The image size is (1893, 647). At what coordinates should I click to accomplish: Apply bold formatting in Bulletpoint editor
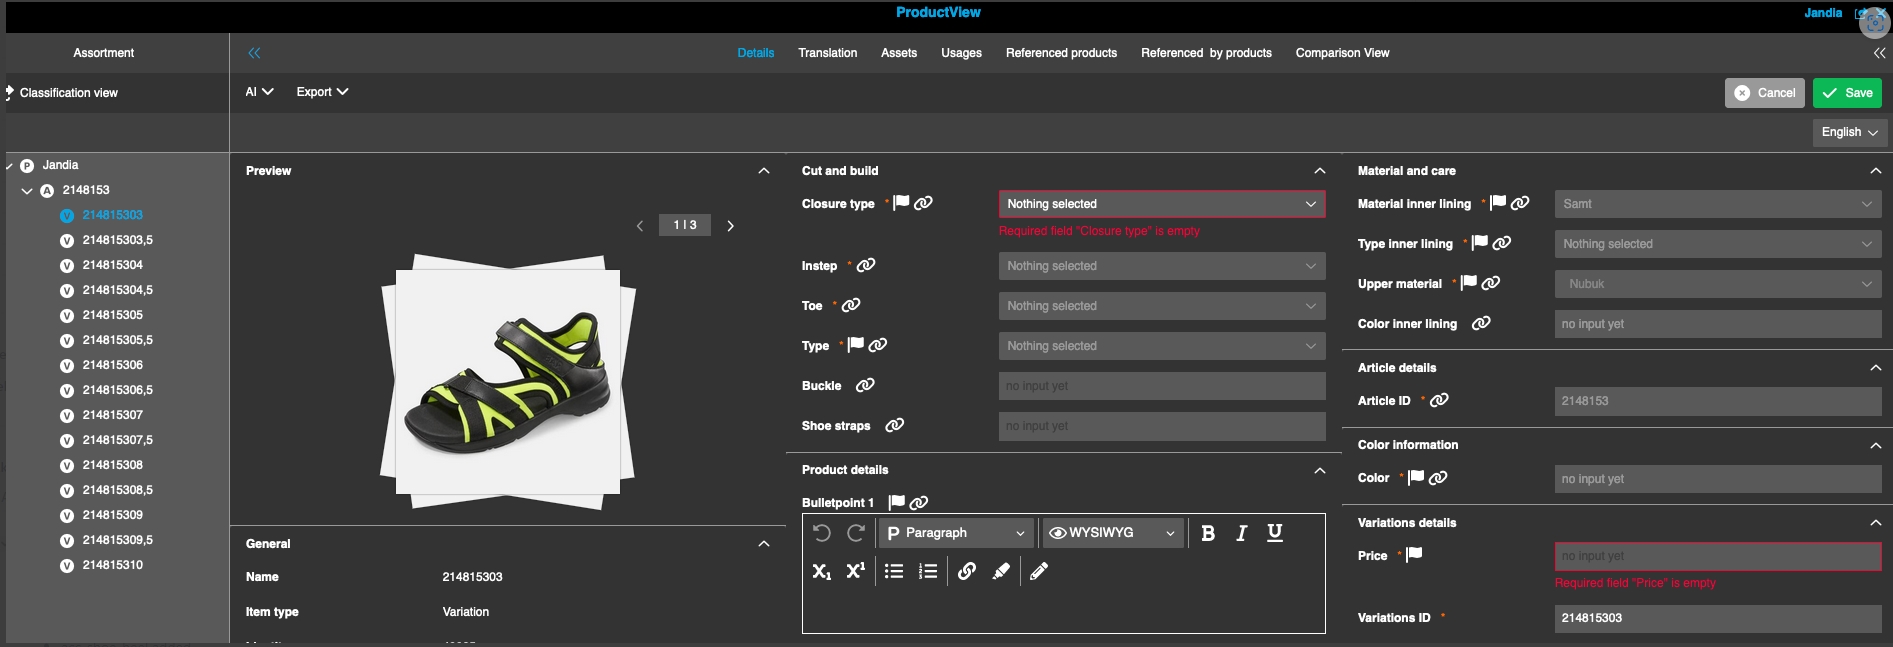coord(1207,533)
